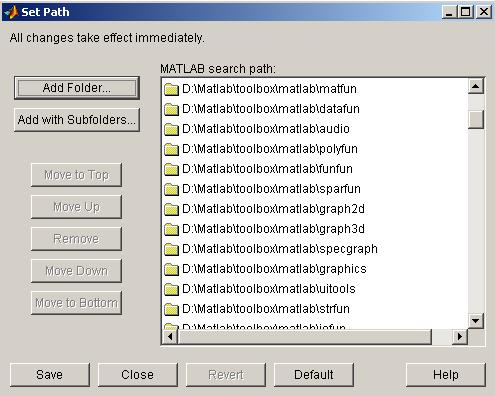The height and width of the screenshot is (396, 495).
Task: Click Add with Subfolders... button
Action: coord(77,120)
